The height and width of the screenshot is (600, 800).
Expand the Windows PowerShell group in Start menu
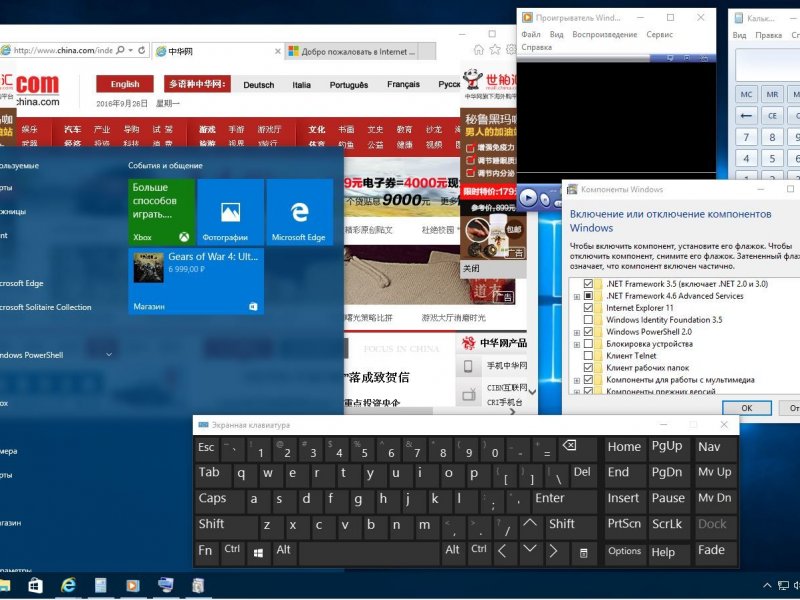[109, 355]
